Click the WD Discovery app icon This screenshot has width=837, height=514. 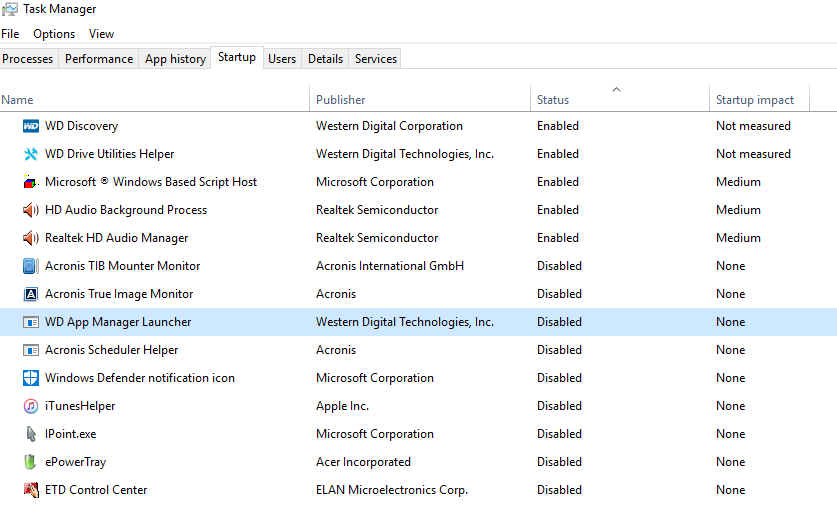pos(30,126)
